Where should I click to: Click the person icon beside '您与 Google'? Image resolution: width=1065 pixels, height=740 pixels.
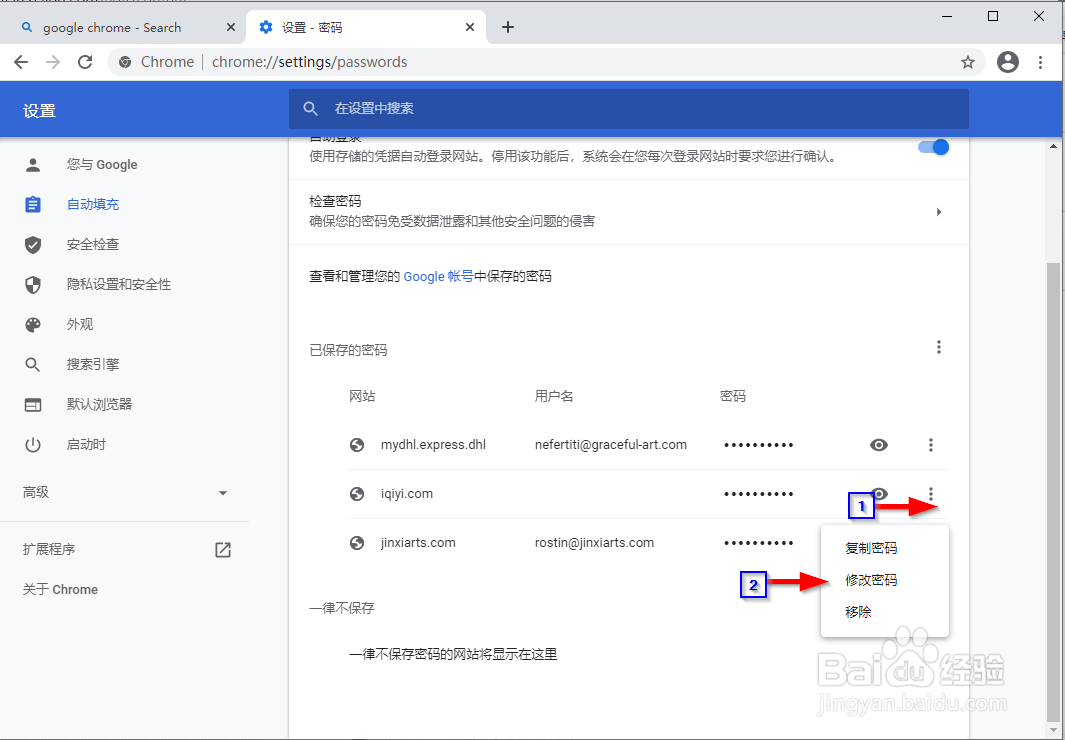tap(33, 165)
